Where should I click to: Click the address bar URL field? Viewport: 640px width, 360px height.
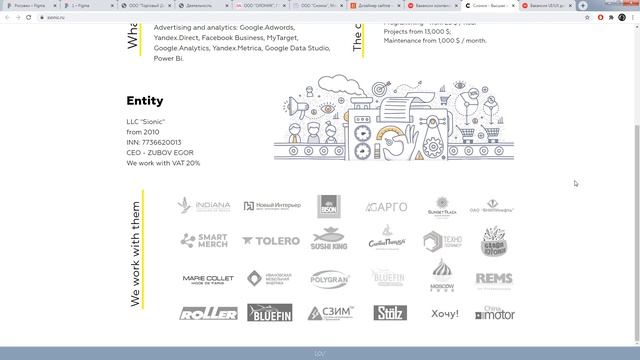click(x=310, y=18)
